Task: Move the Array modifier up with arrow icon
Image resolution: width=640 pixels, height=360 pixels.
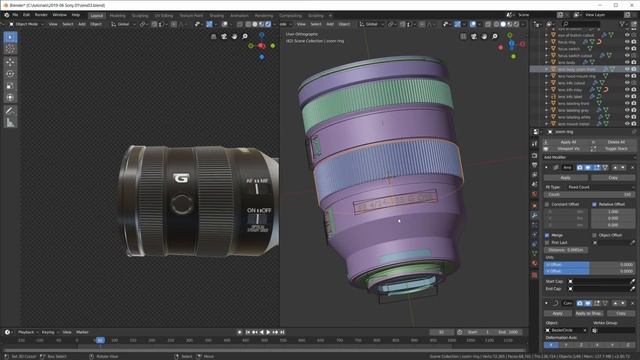Action: point(616,167)
